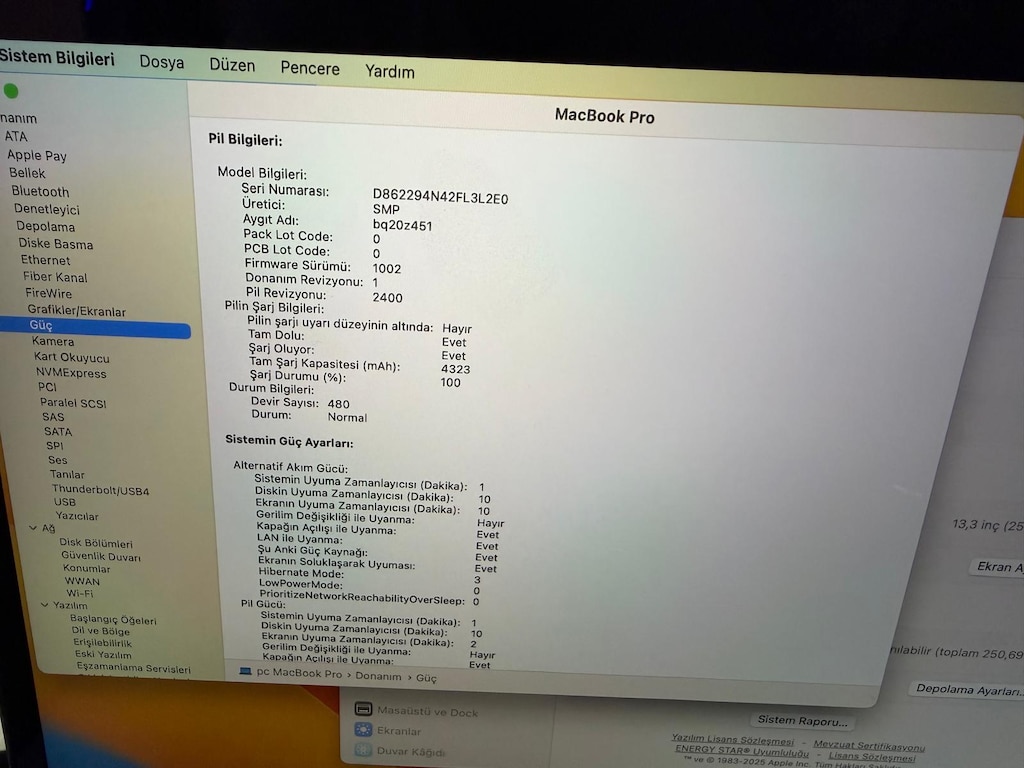The height and width of the screenshot is (768, 1024).
Task: Select USB in the sidebar
Action: pyautogui.click(x=65, y=502)
